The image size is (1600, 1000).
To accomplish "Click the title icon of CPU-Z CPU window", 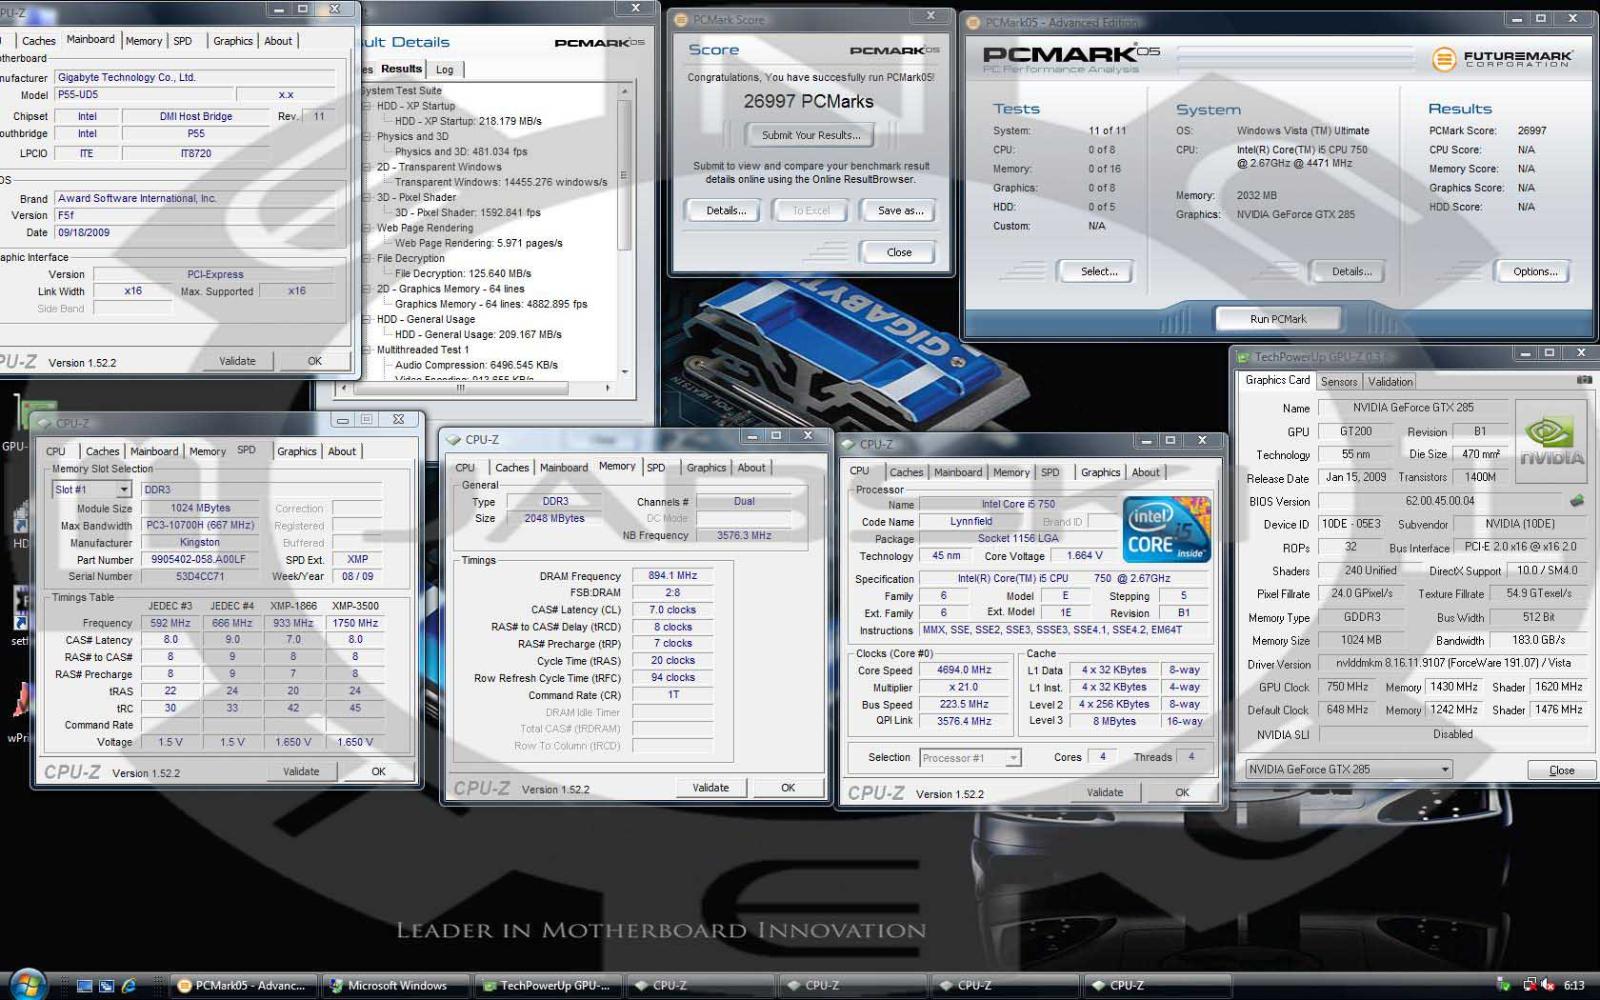I will [x=849, y=445].
